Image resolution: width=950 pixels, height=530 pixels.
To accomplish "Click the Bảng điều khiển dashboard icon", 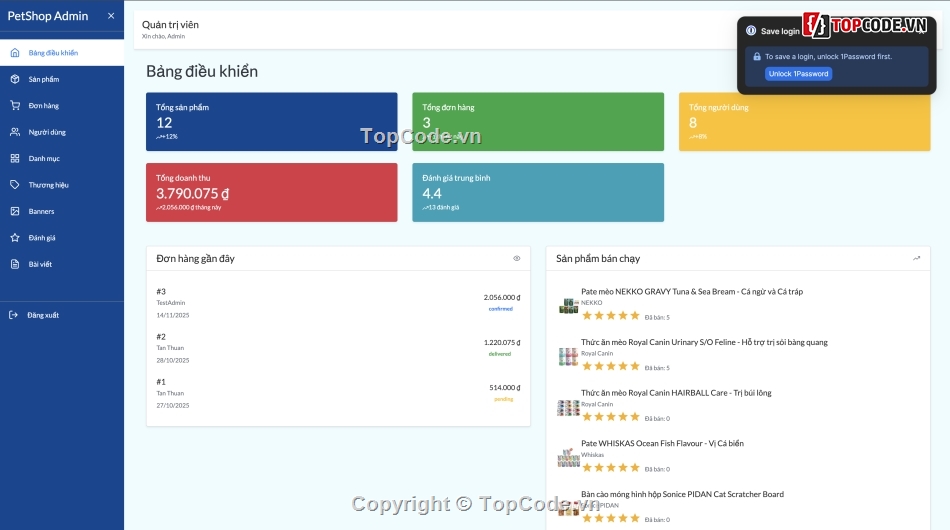I will click(x=15, y=53).
